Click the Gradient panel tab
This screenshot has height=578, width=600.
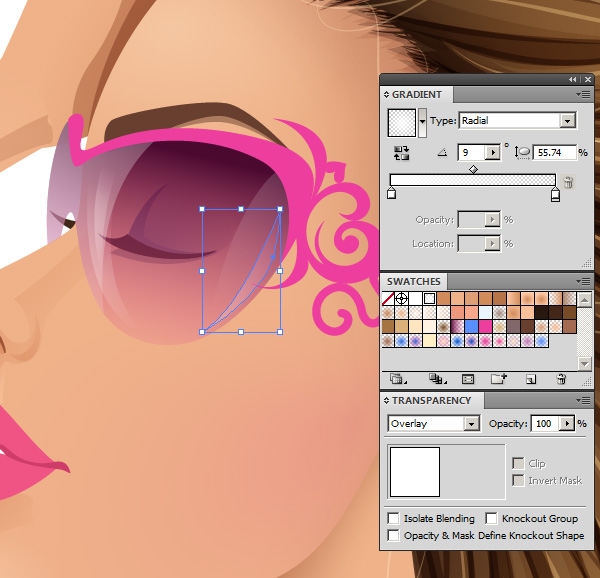(417, 94)
